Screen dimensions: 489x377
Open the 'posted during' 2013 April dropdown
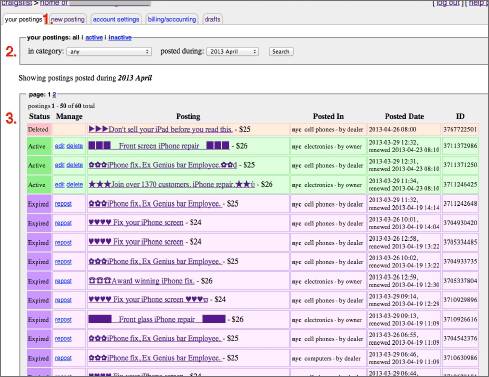pos(233,52)
